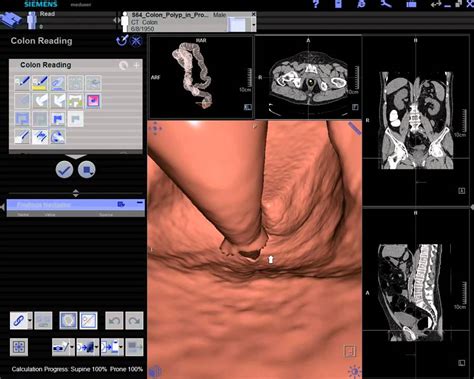
Task: Select the third tool in top tool row
Action: pos(58,83)
